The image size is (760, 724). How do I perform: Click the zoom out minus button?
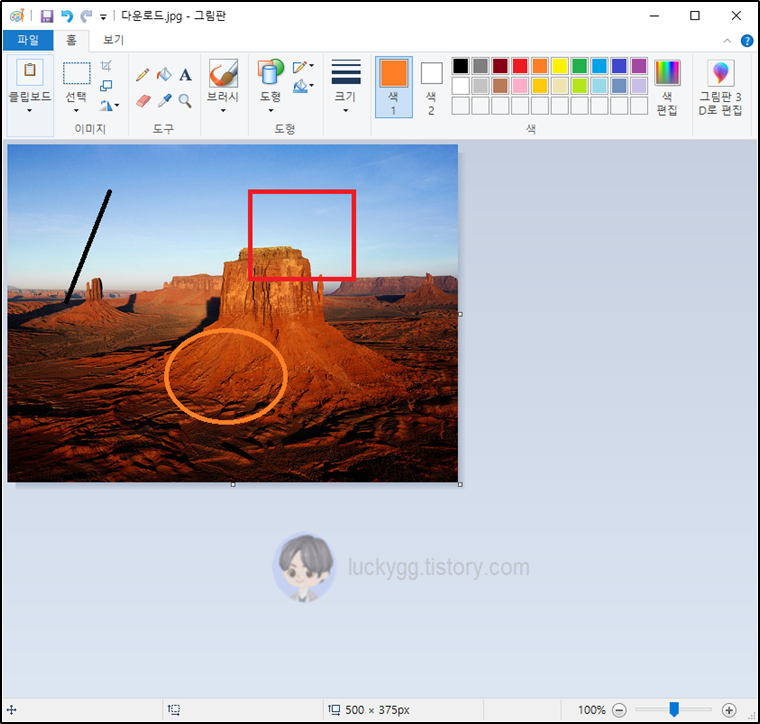click(619, 710)
